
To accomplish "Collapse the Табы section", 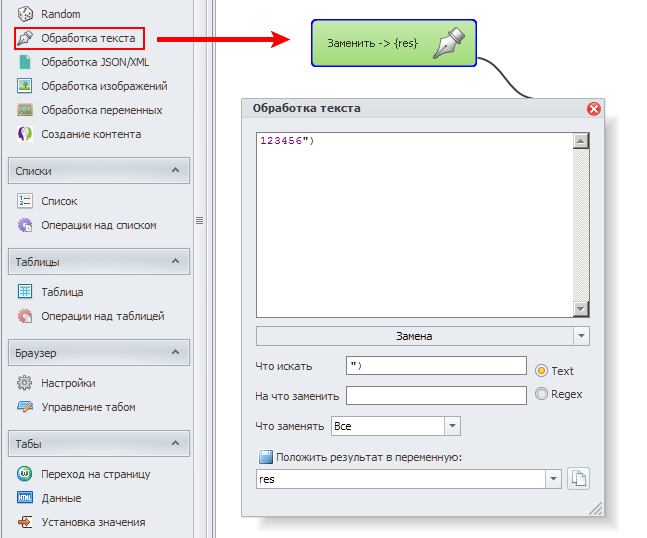I will [x=175, y=443].
